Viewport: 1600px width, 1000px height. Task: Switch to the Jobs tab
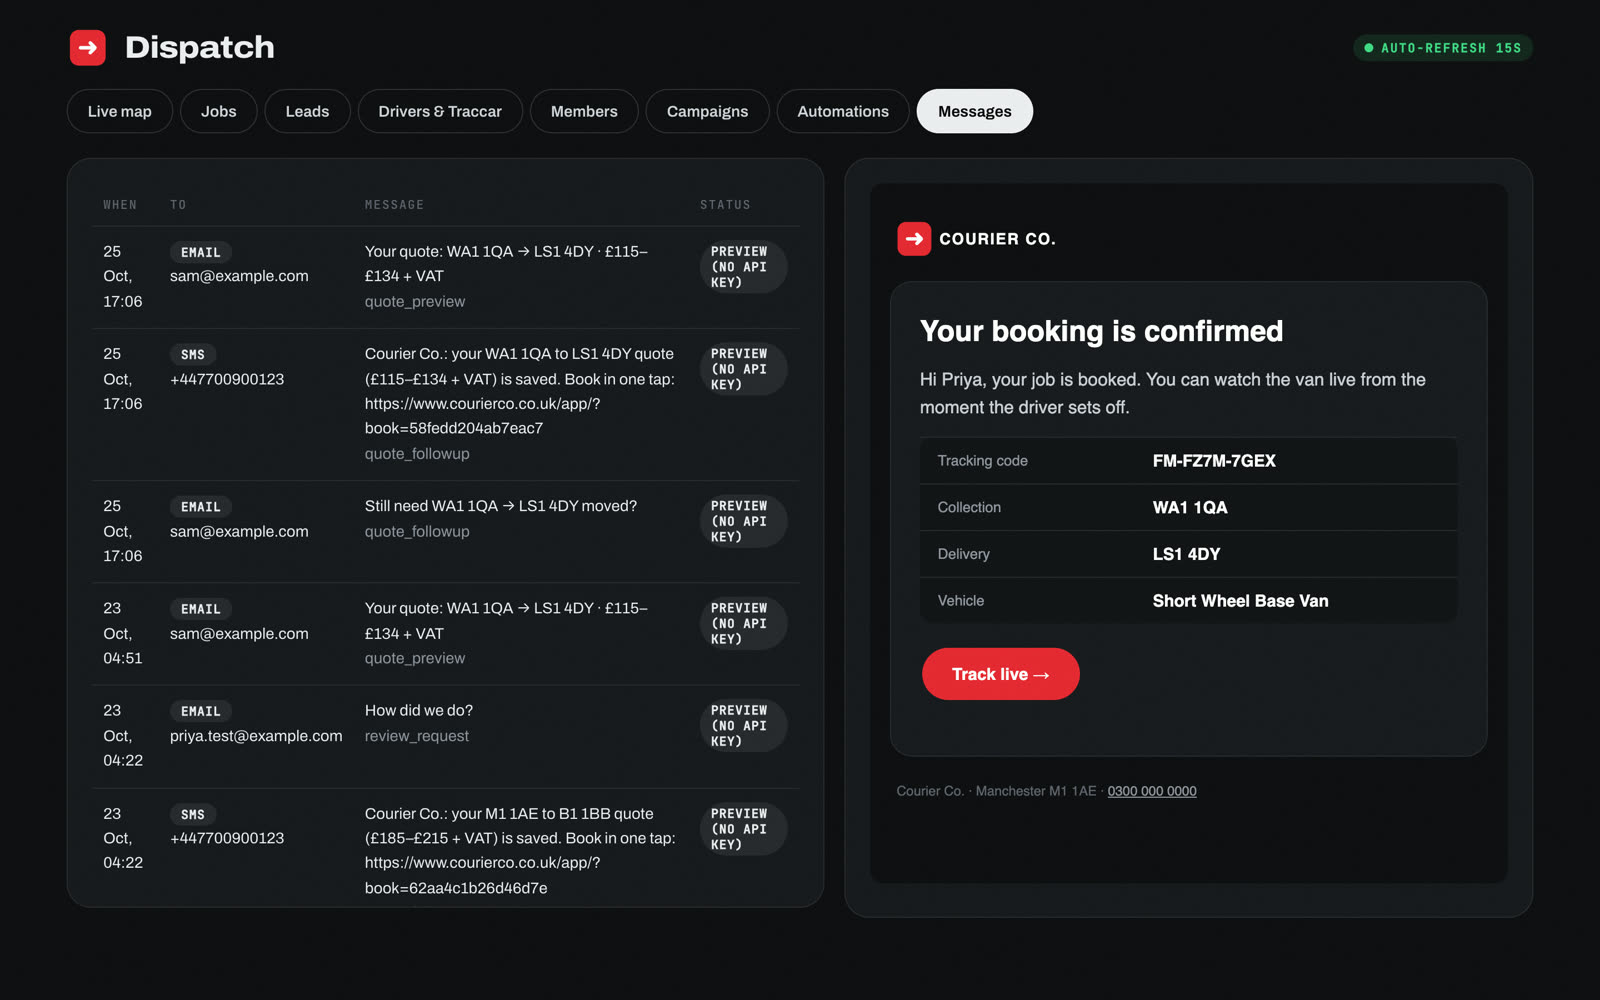coord(219,111)
